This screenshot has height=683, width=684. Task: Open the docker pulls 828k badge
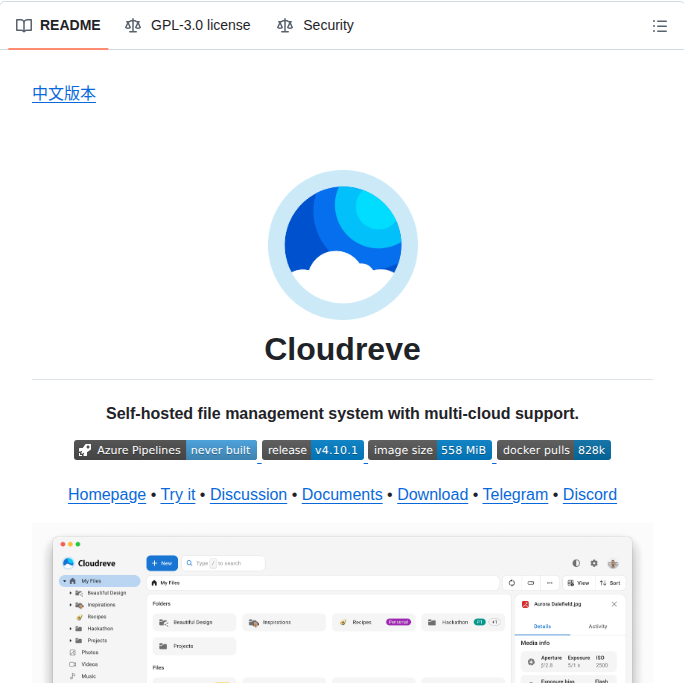(x=554, y=450)
